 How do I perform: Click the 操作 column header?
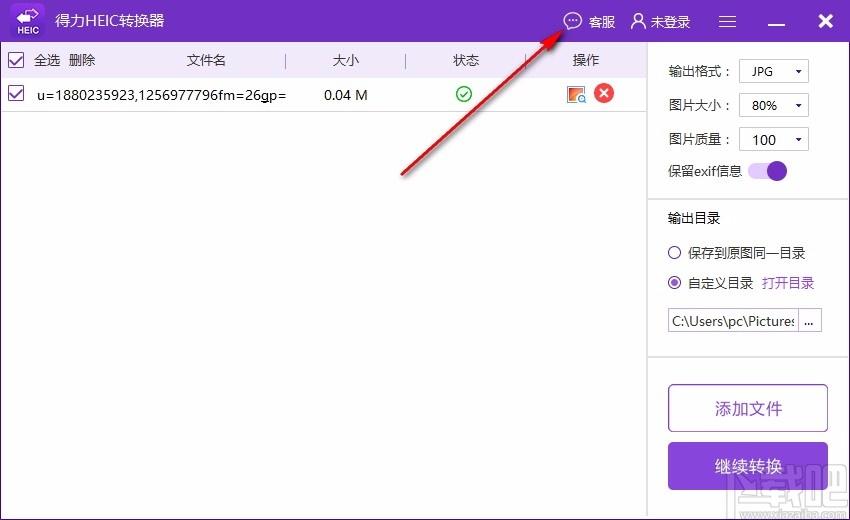586,60
